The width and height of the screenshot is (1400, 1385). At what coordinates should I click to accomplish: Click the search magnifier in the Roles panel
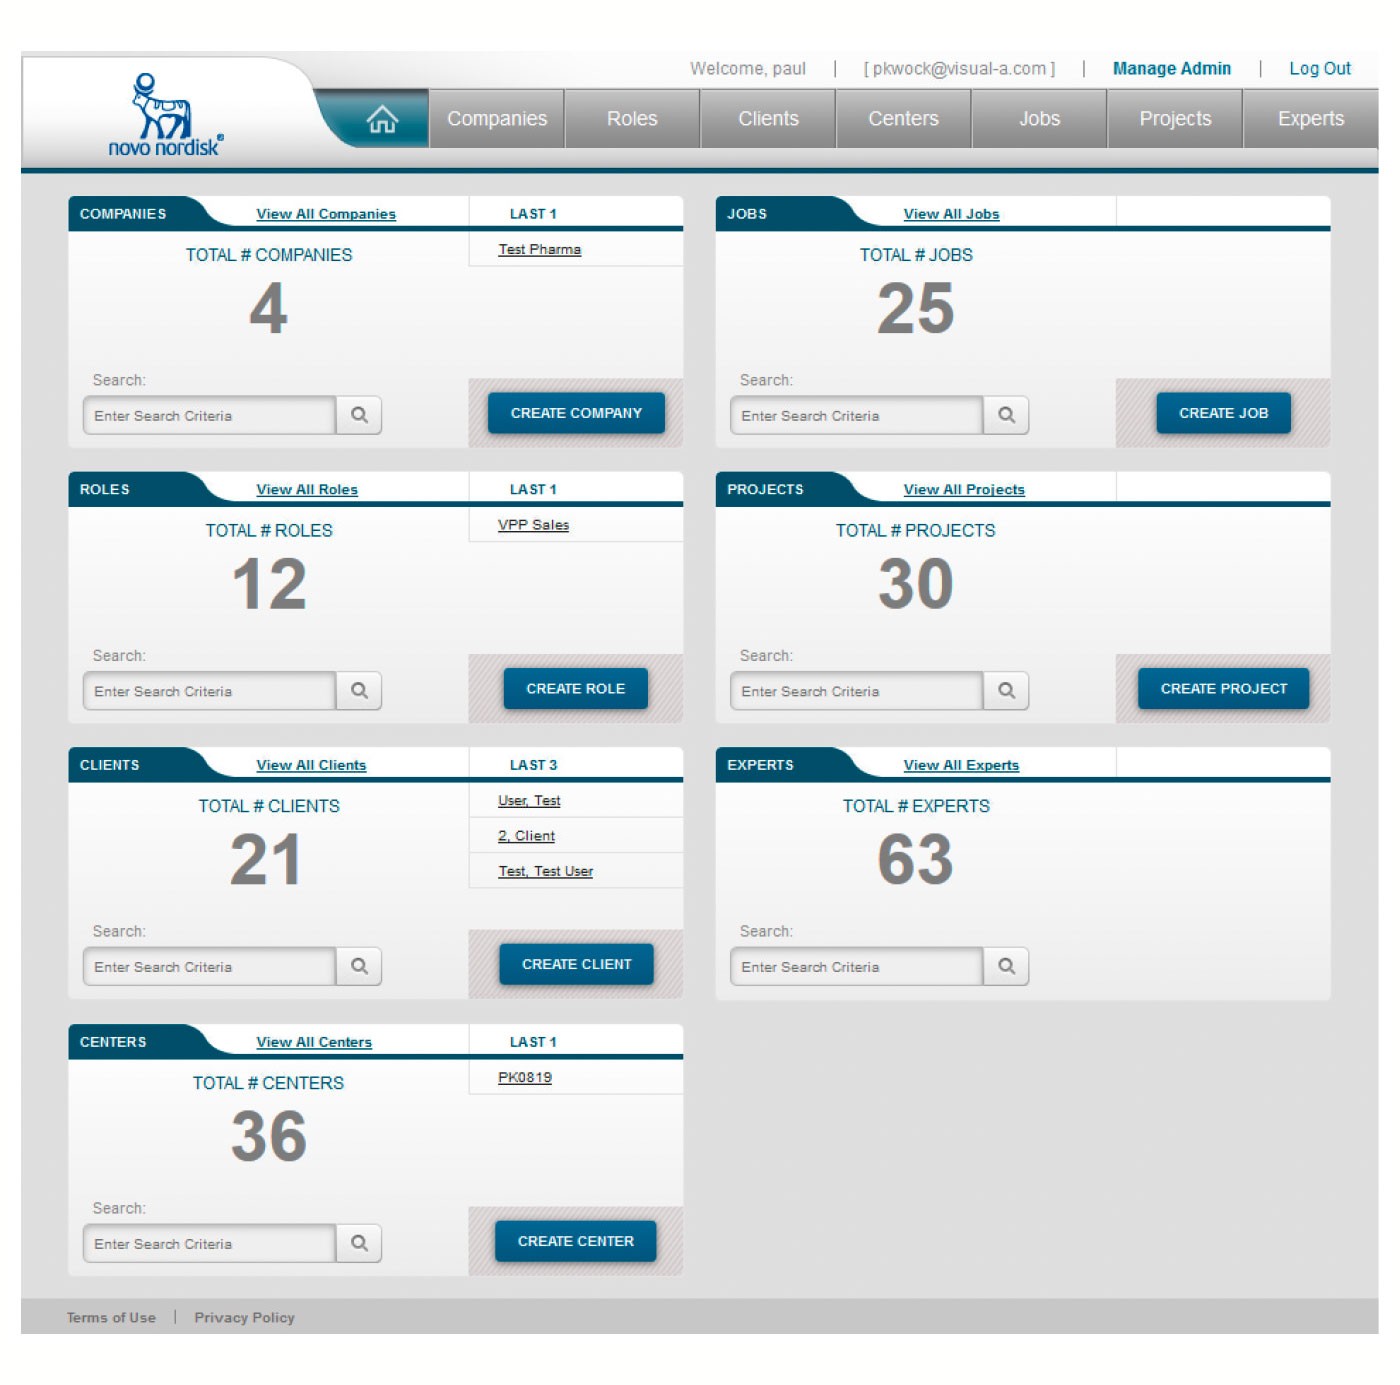pos(359,690)
